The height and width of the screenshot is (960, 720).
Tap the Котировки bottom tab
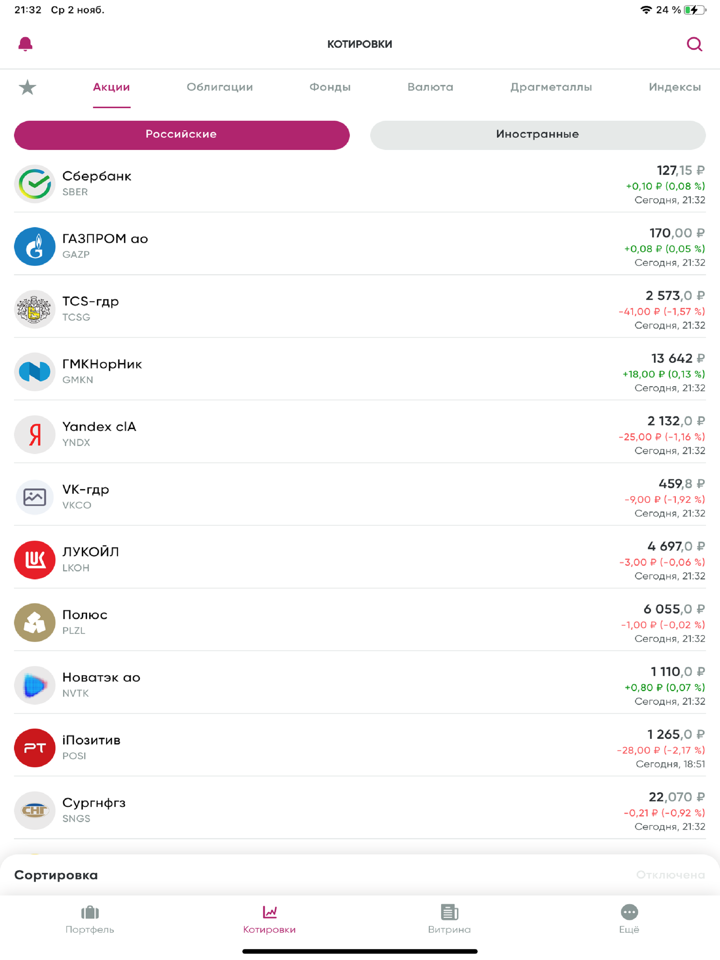tap(269, 919)
